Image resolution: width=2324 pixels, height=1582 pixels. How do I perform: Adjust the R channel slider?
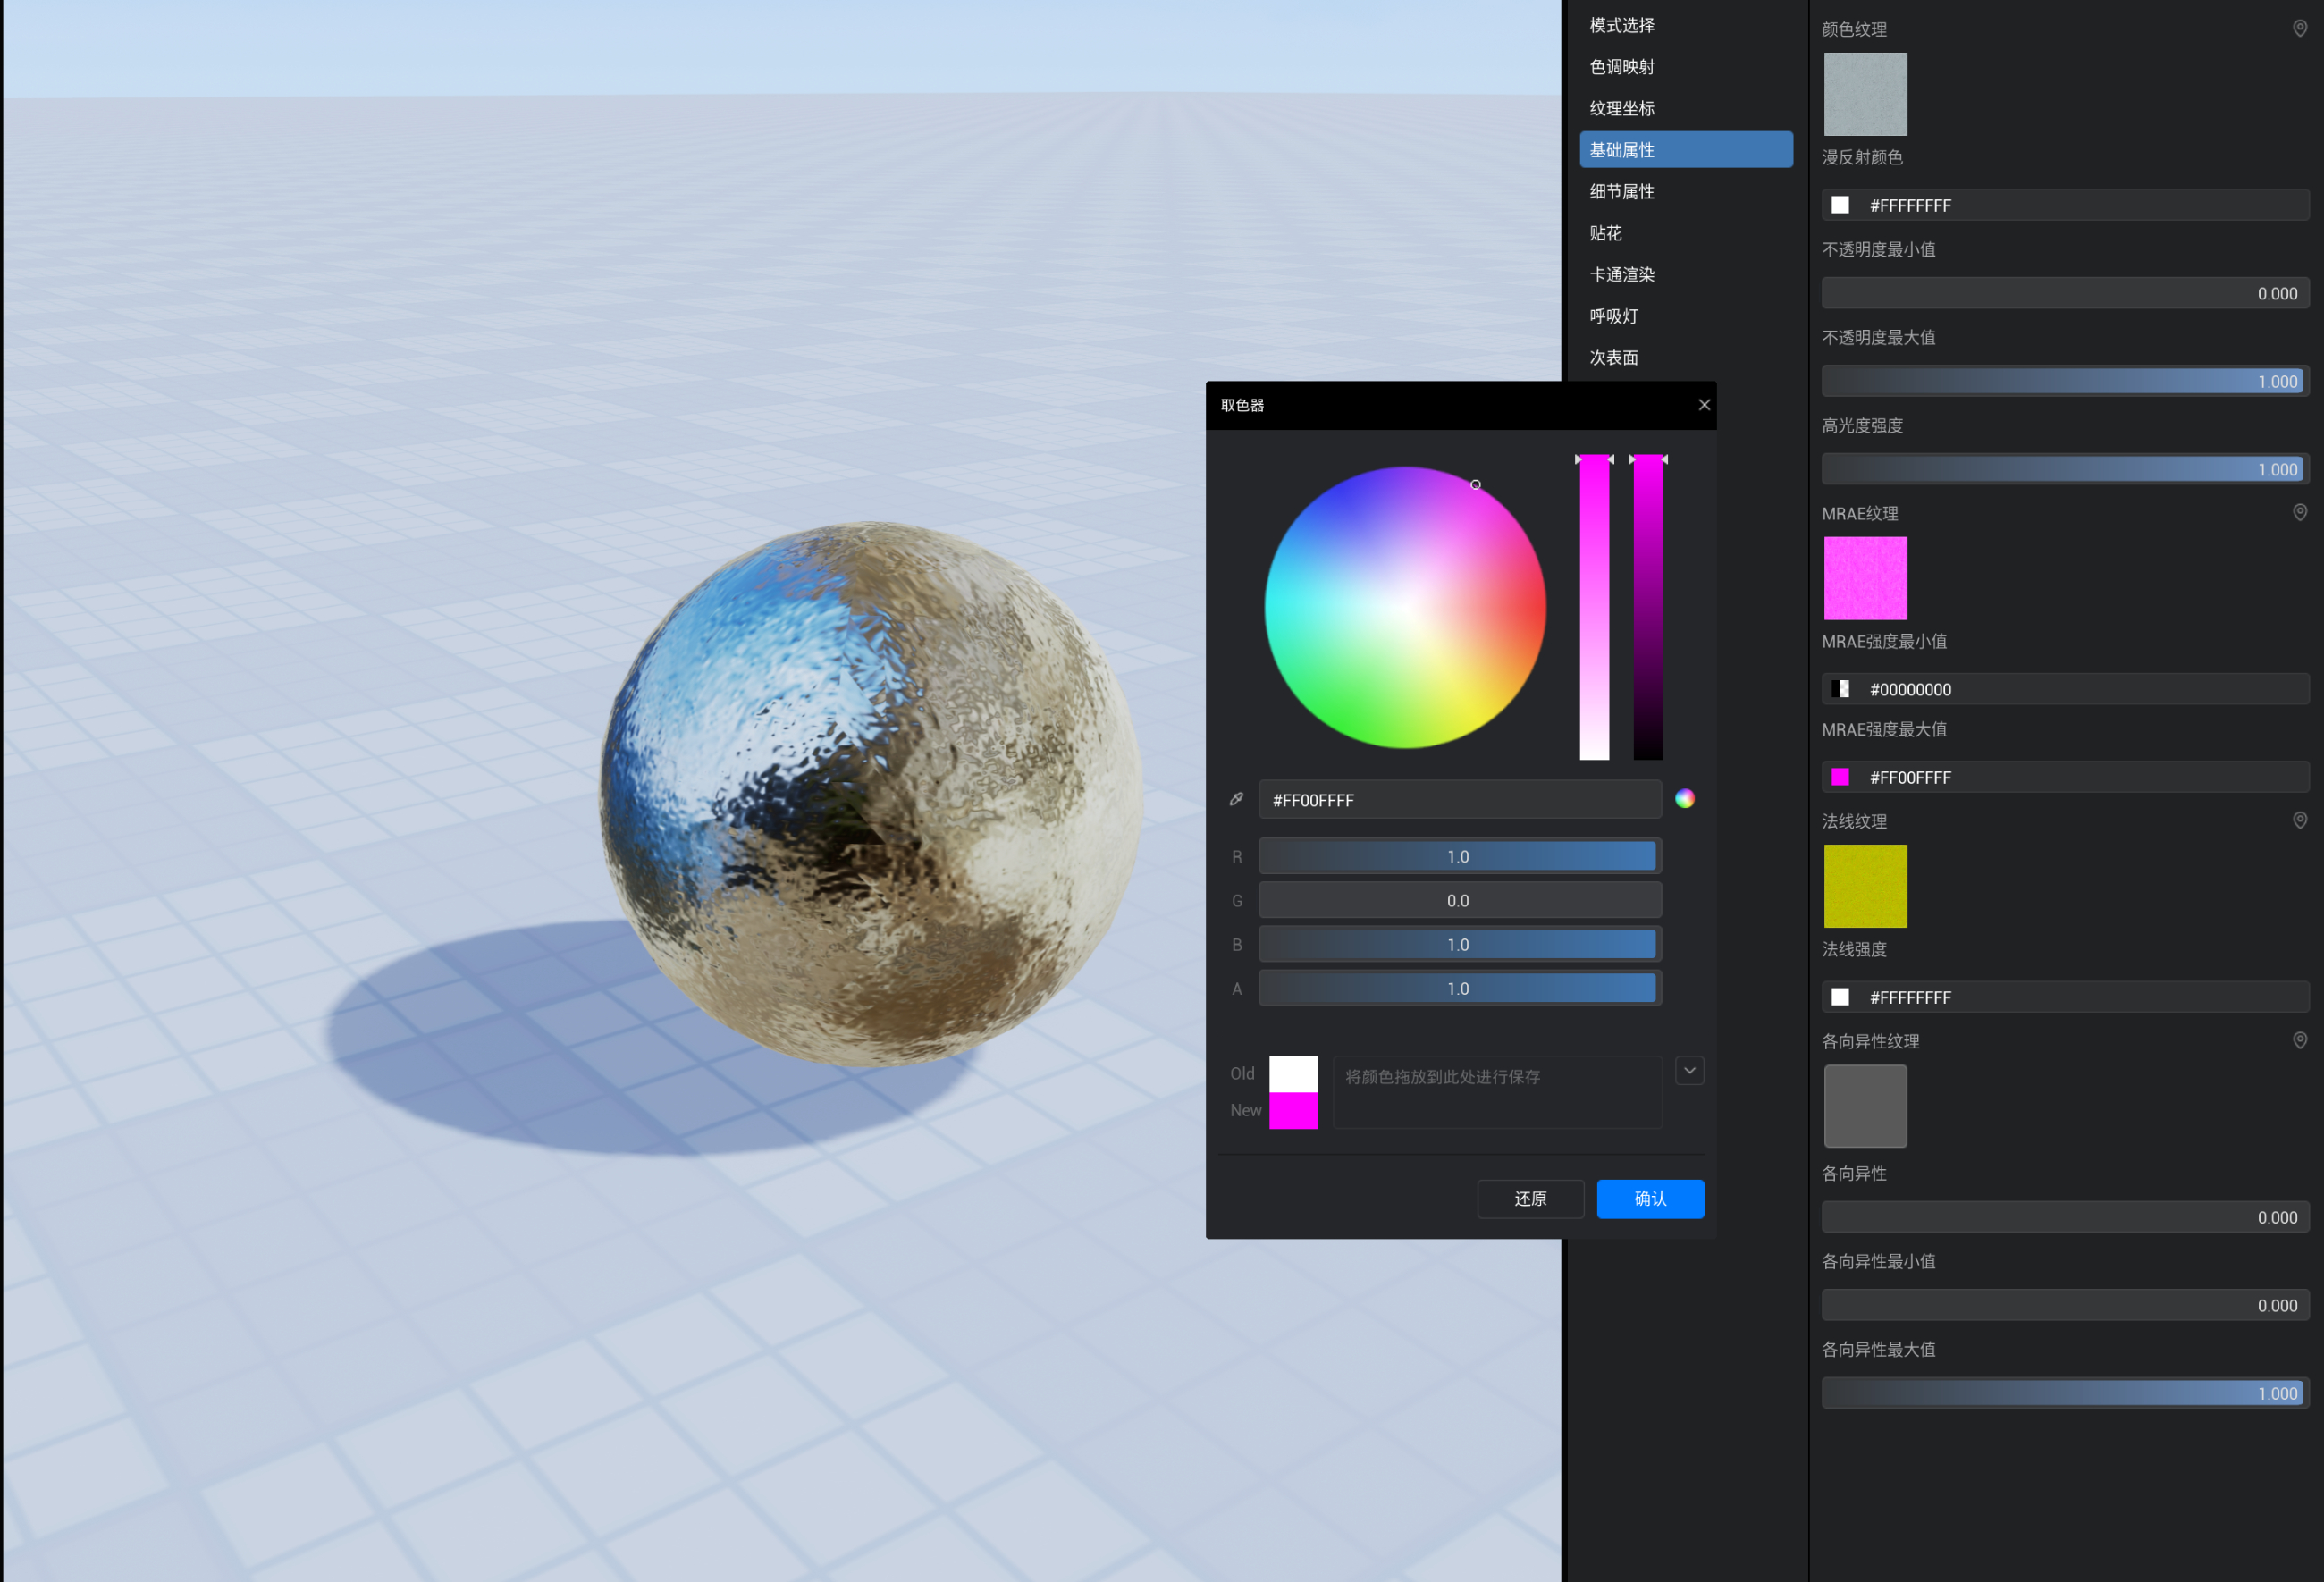point(1460,856)
